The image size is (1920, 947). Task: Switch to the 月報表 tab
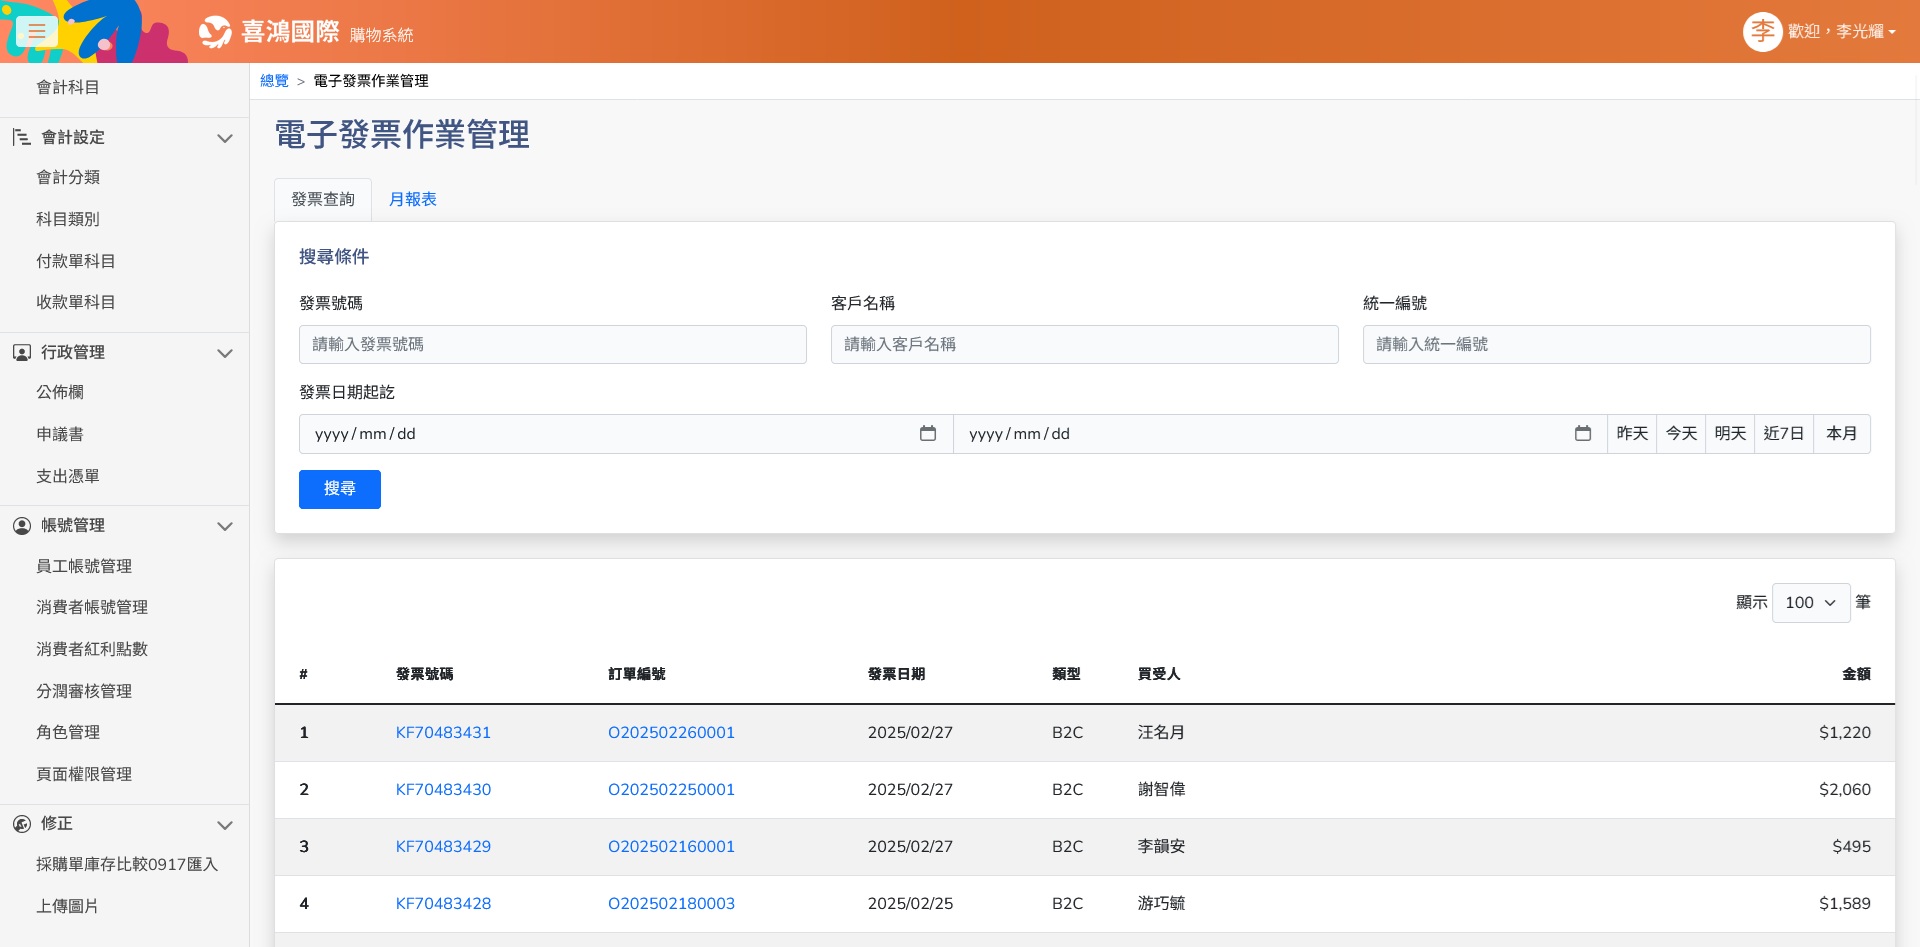coord(413,200)
